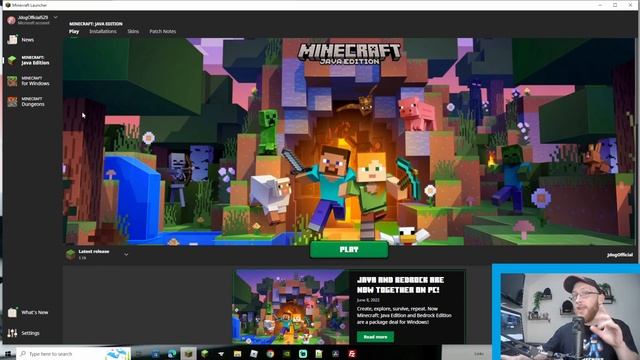Open the NVIDIA app on taskbar
This screenshot has height=360, width=640.
coord(287,353)
